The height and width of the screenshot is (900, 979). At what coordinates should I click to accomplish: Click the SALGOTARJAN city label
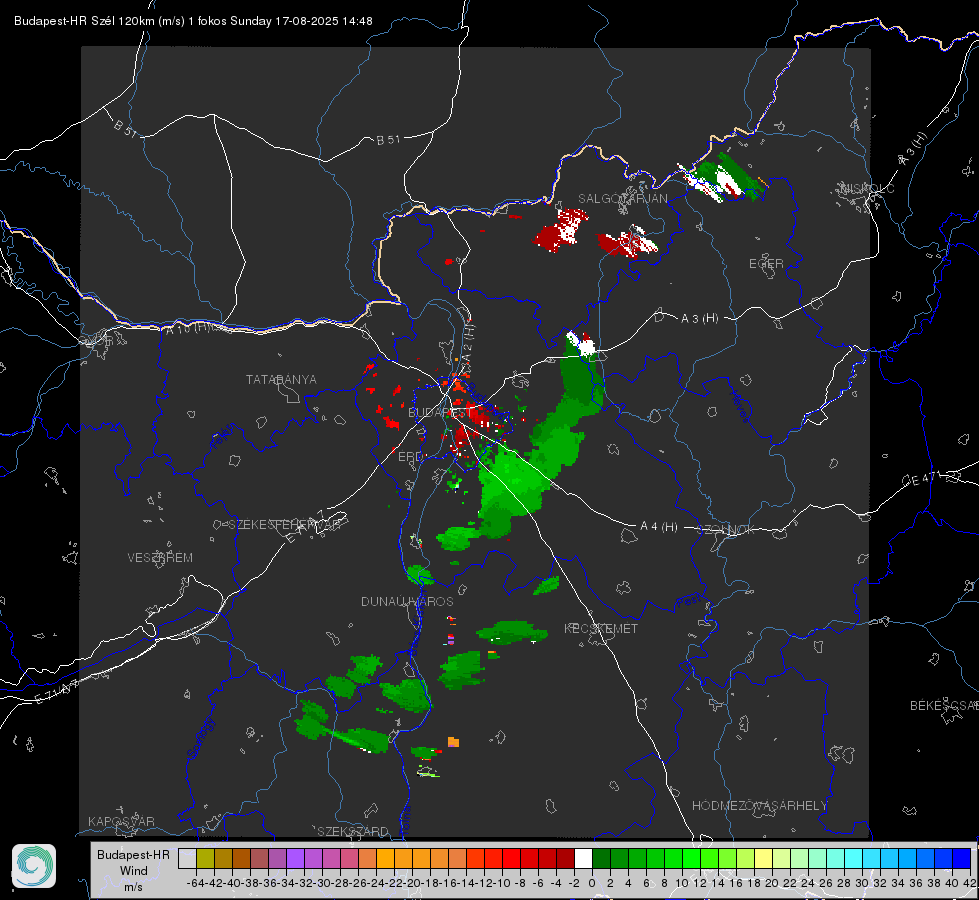(622, 199)
